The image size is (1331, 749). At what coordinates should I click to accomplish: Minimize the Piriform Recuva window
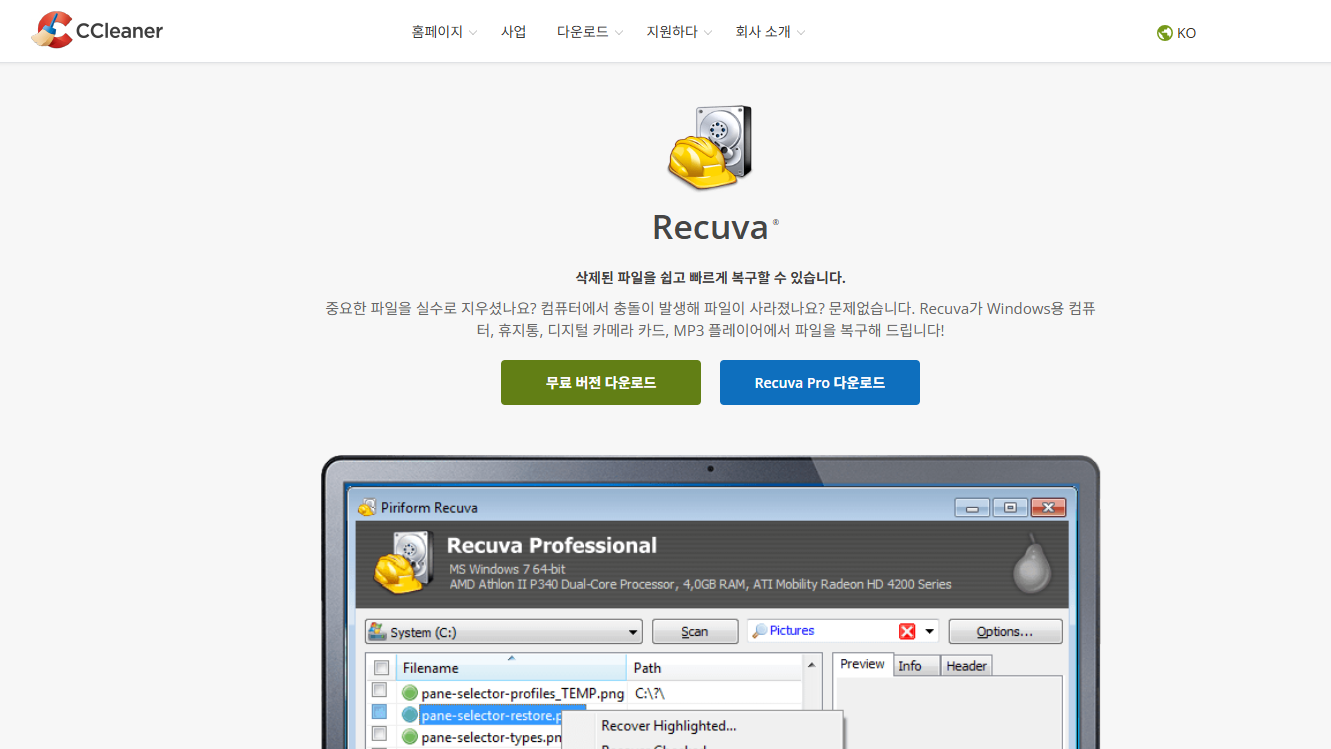tap(972, 507)
